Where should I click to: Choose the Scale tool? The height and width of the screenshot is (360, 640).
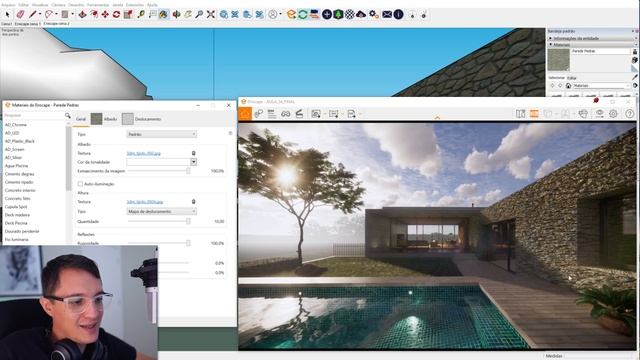(x=128, y=15)
